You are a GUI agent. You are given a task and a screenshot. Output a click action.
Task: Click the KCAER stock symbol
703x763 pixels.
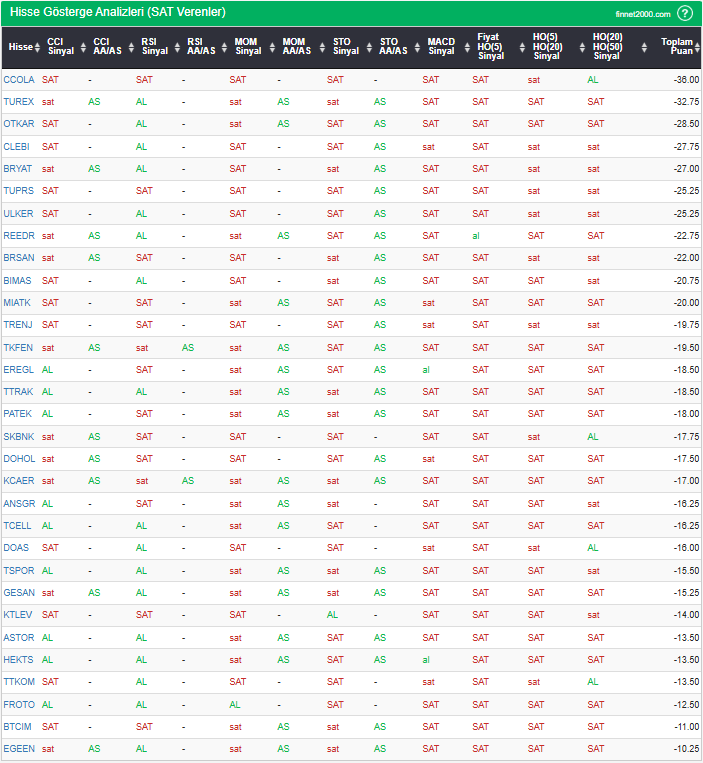19,481
